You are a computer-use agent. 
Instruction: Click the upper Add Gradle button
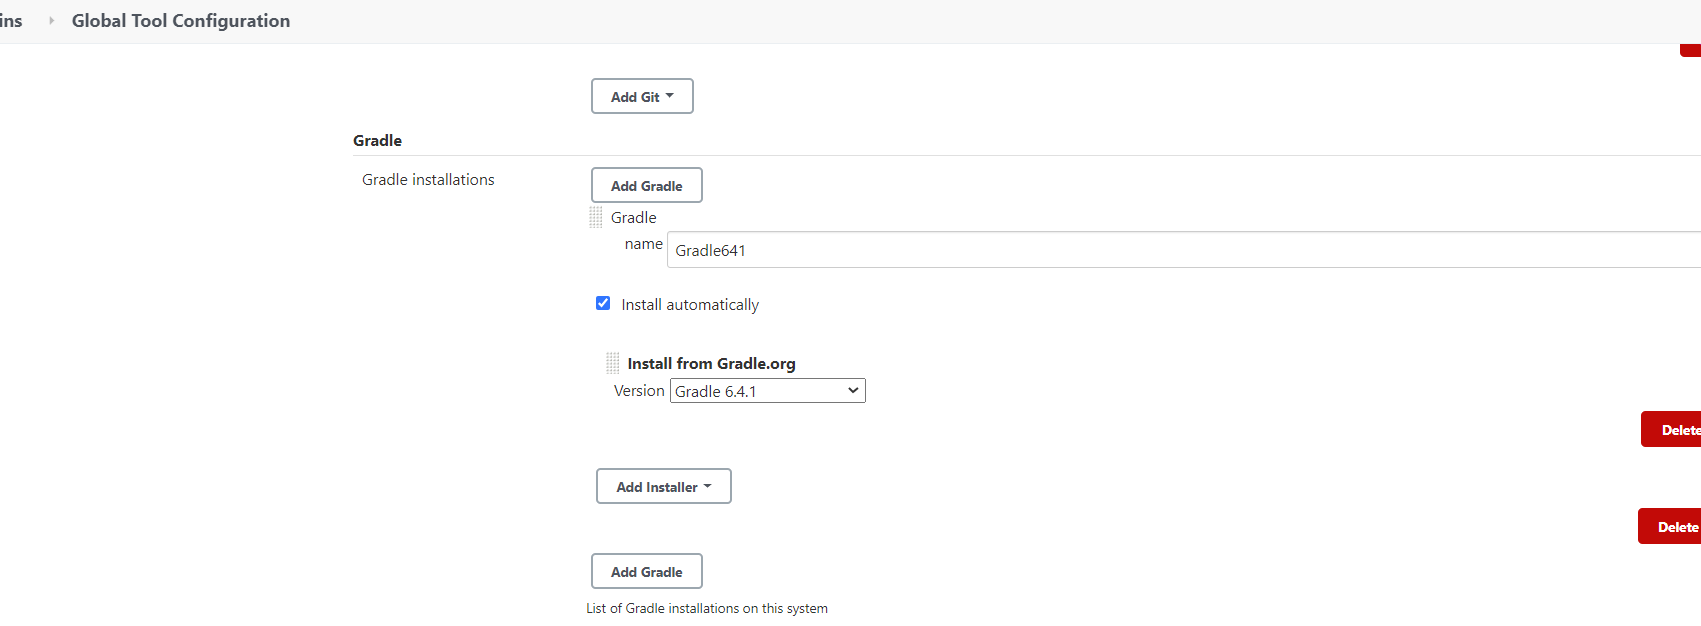click(647, 185)
